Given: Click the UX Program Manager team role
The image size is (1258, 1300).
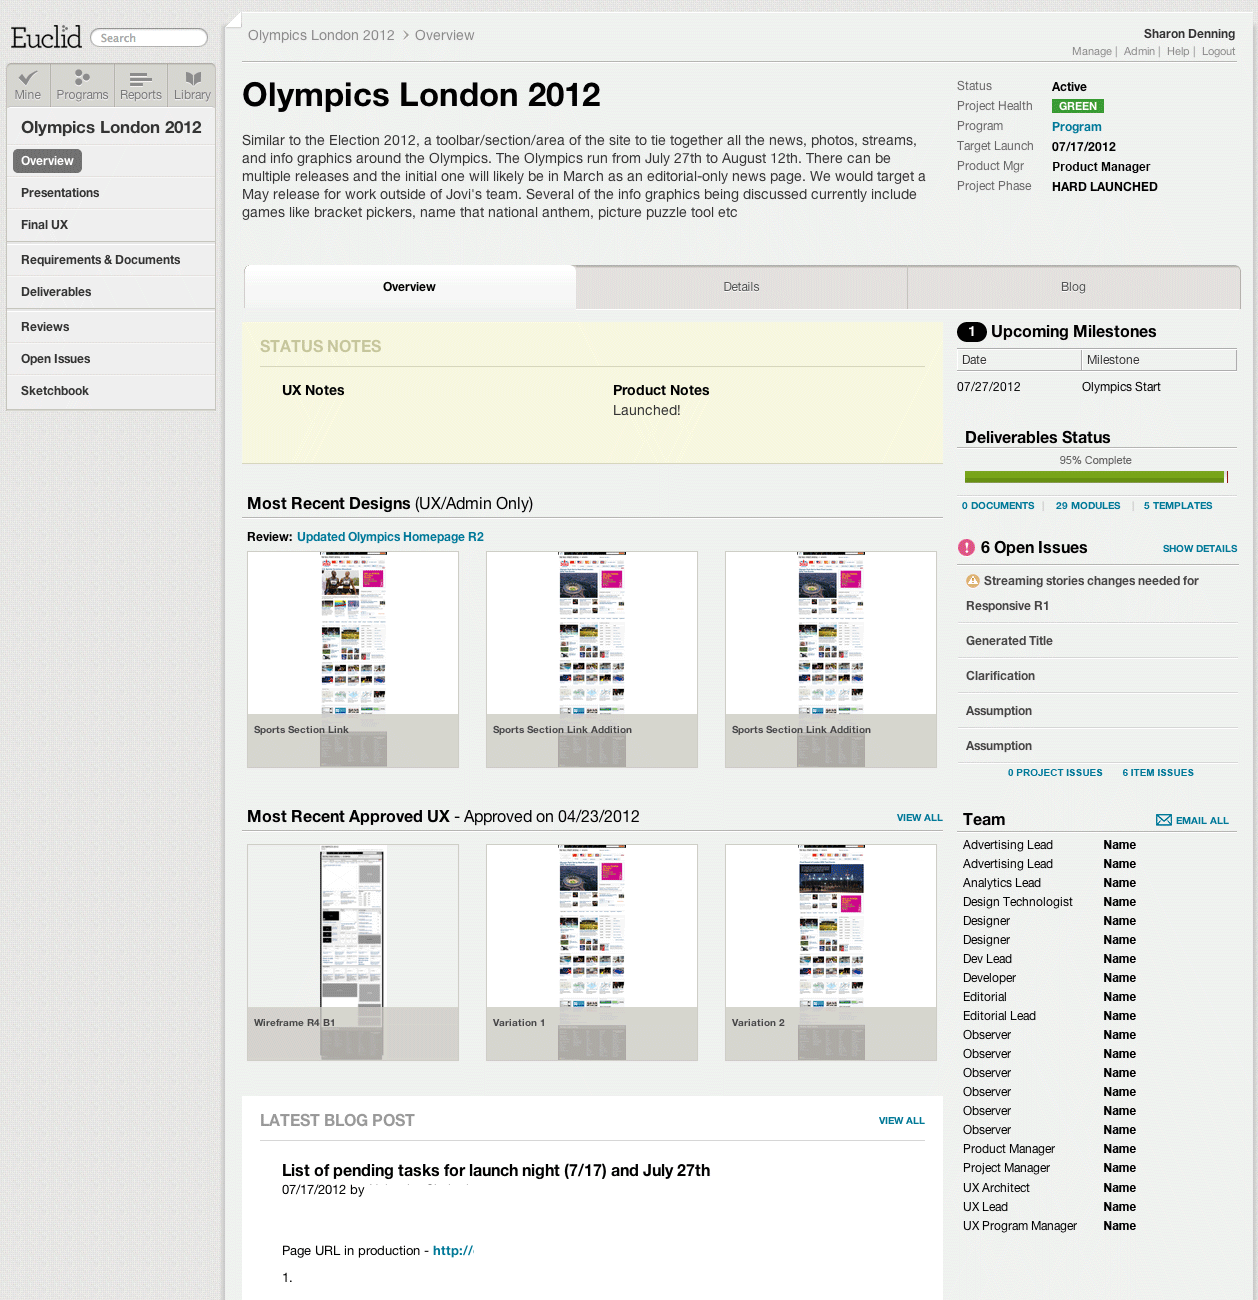Looking at the screenshot, I should tap(1020, 1226).
